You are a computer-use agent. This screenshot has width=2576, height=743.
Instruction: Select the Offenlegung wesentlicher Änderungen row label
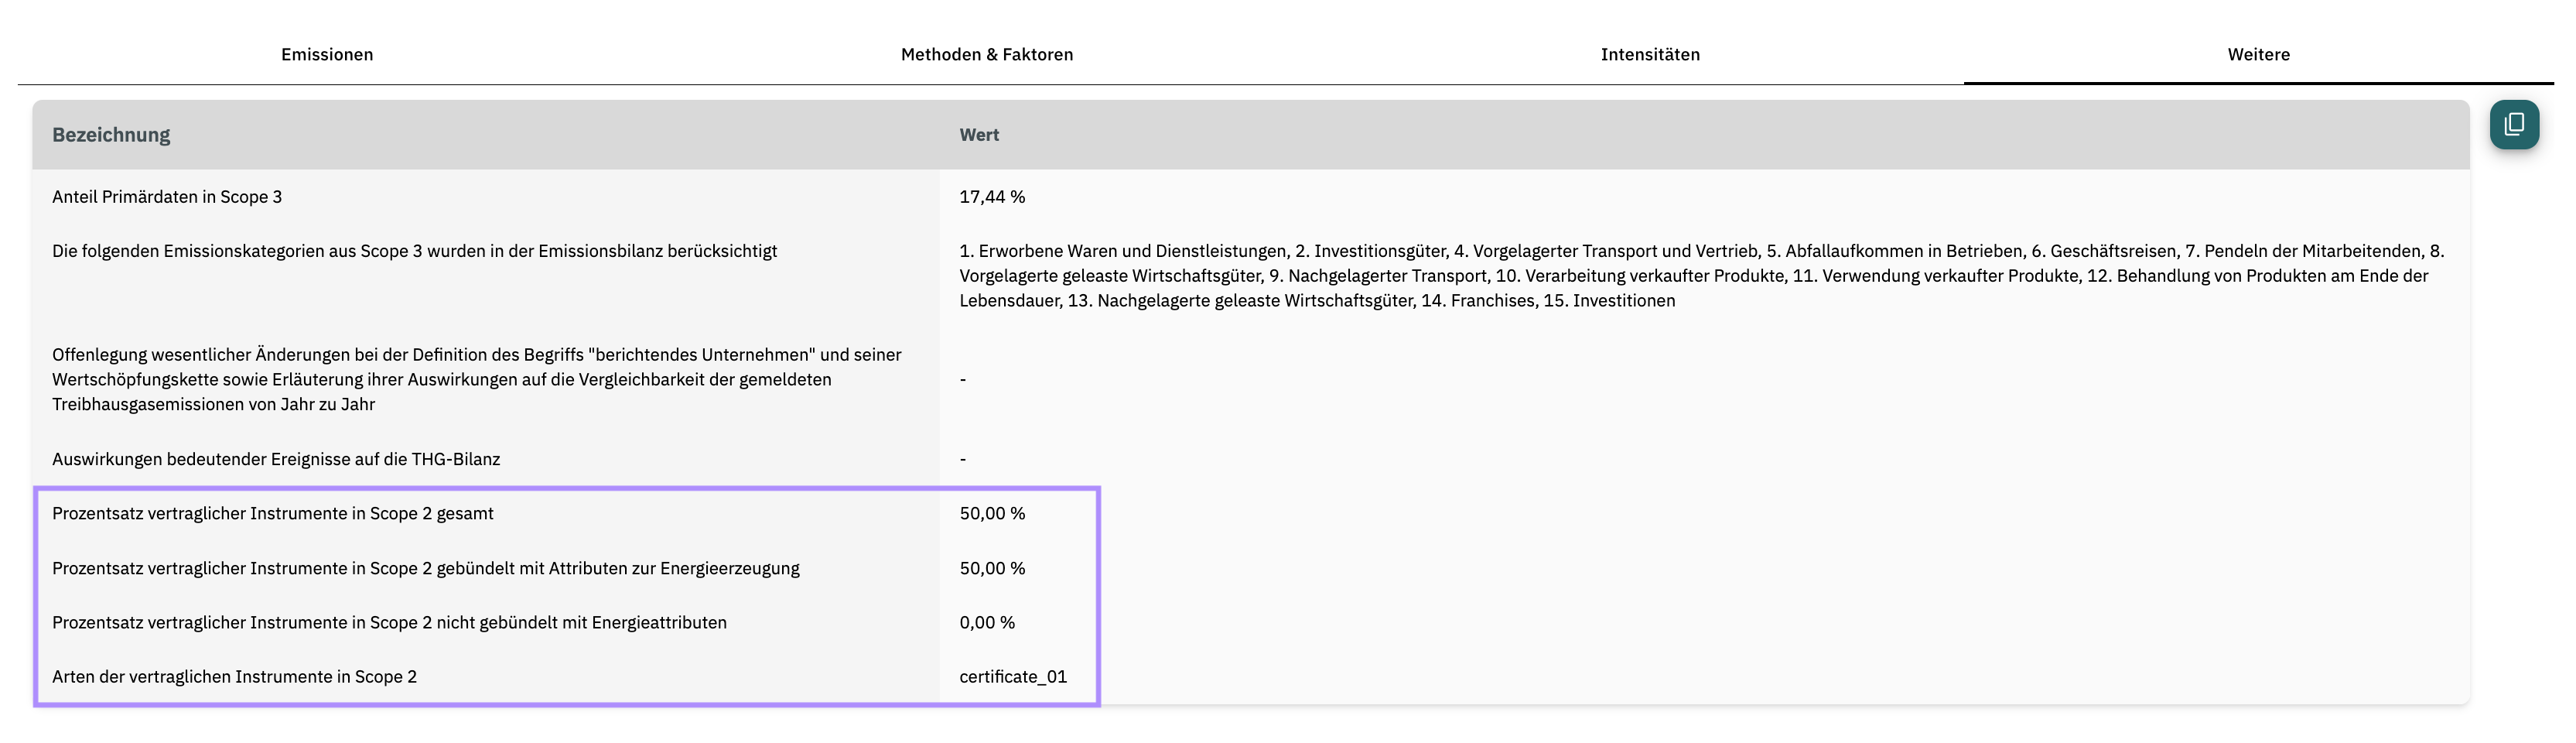477,380
